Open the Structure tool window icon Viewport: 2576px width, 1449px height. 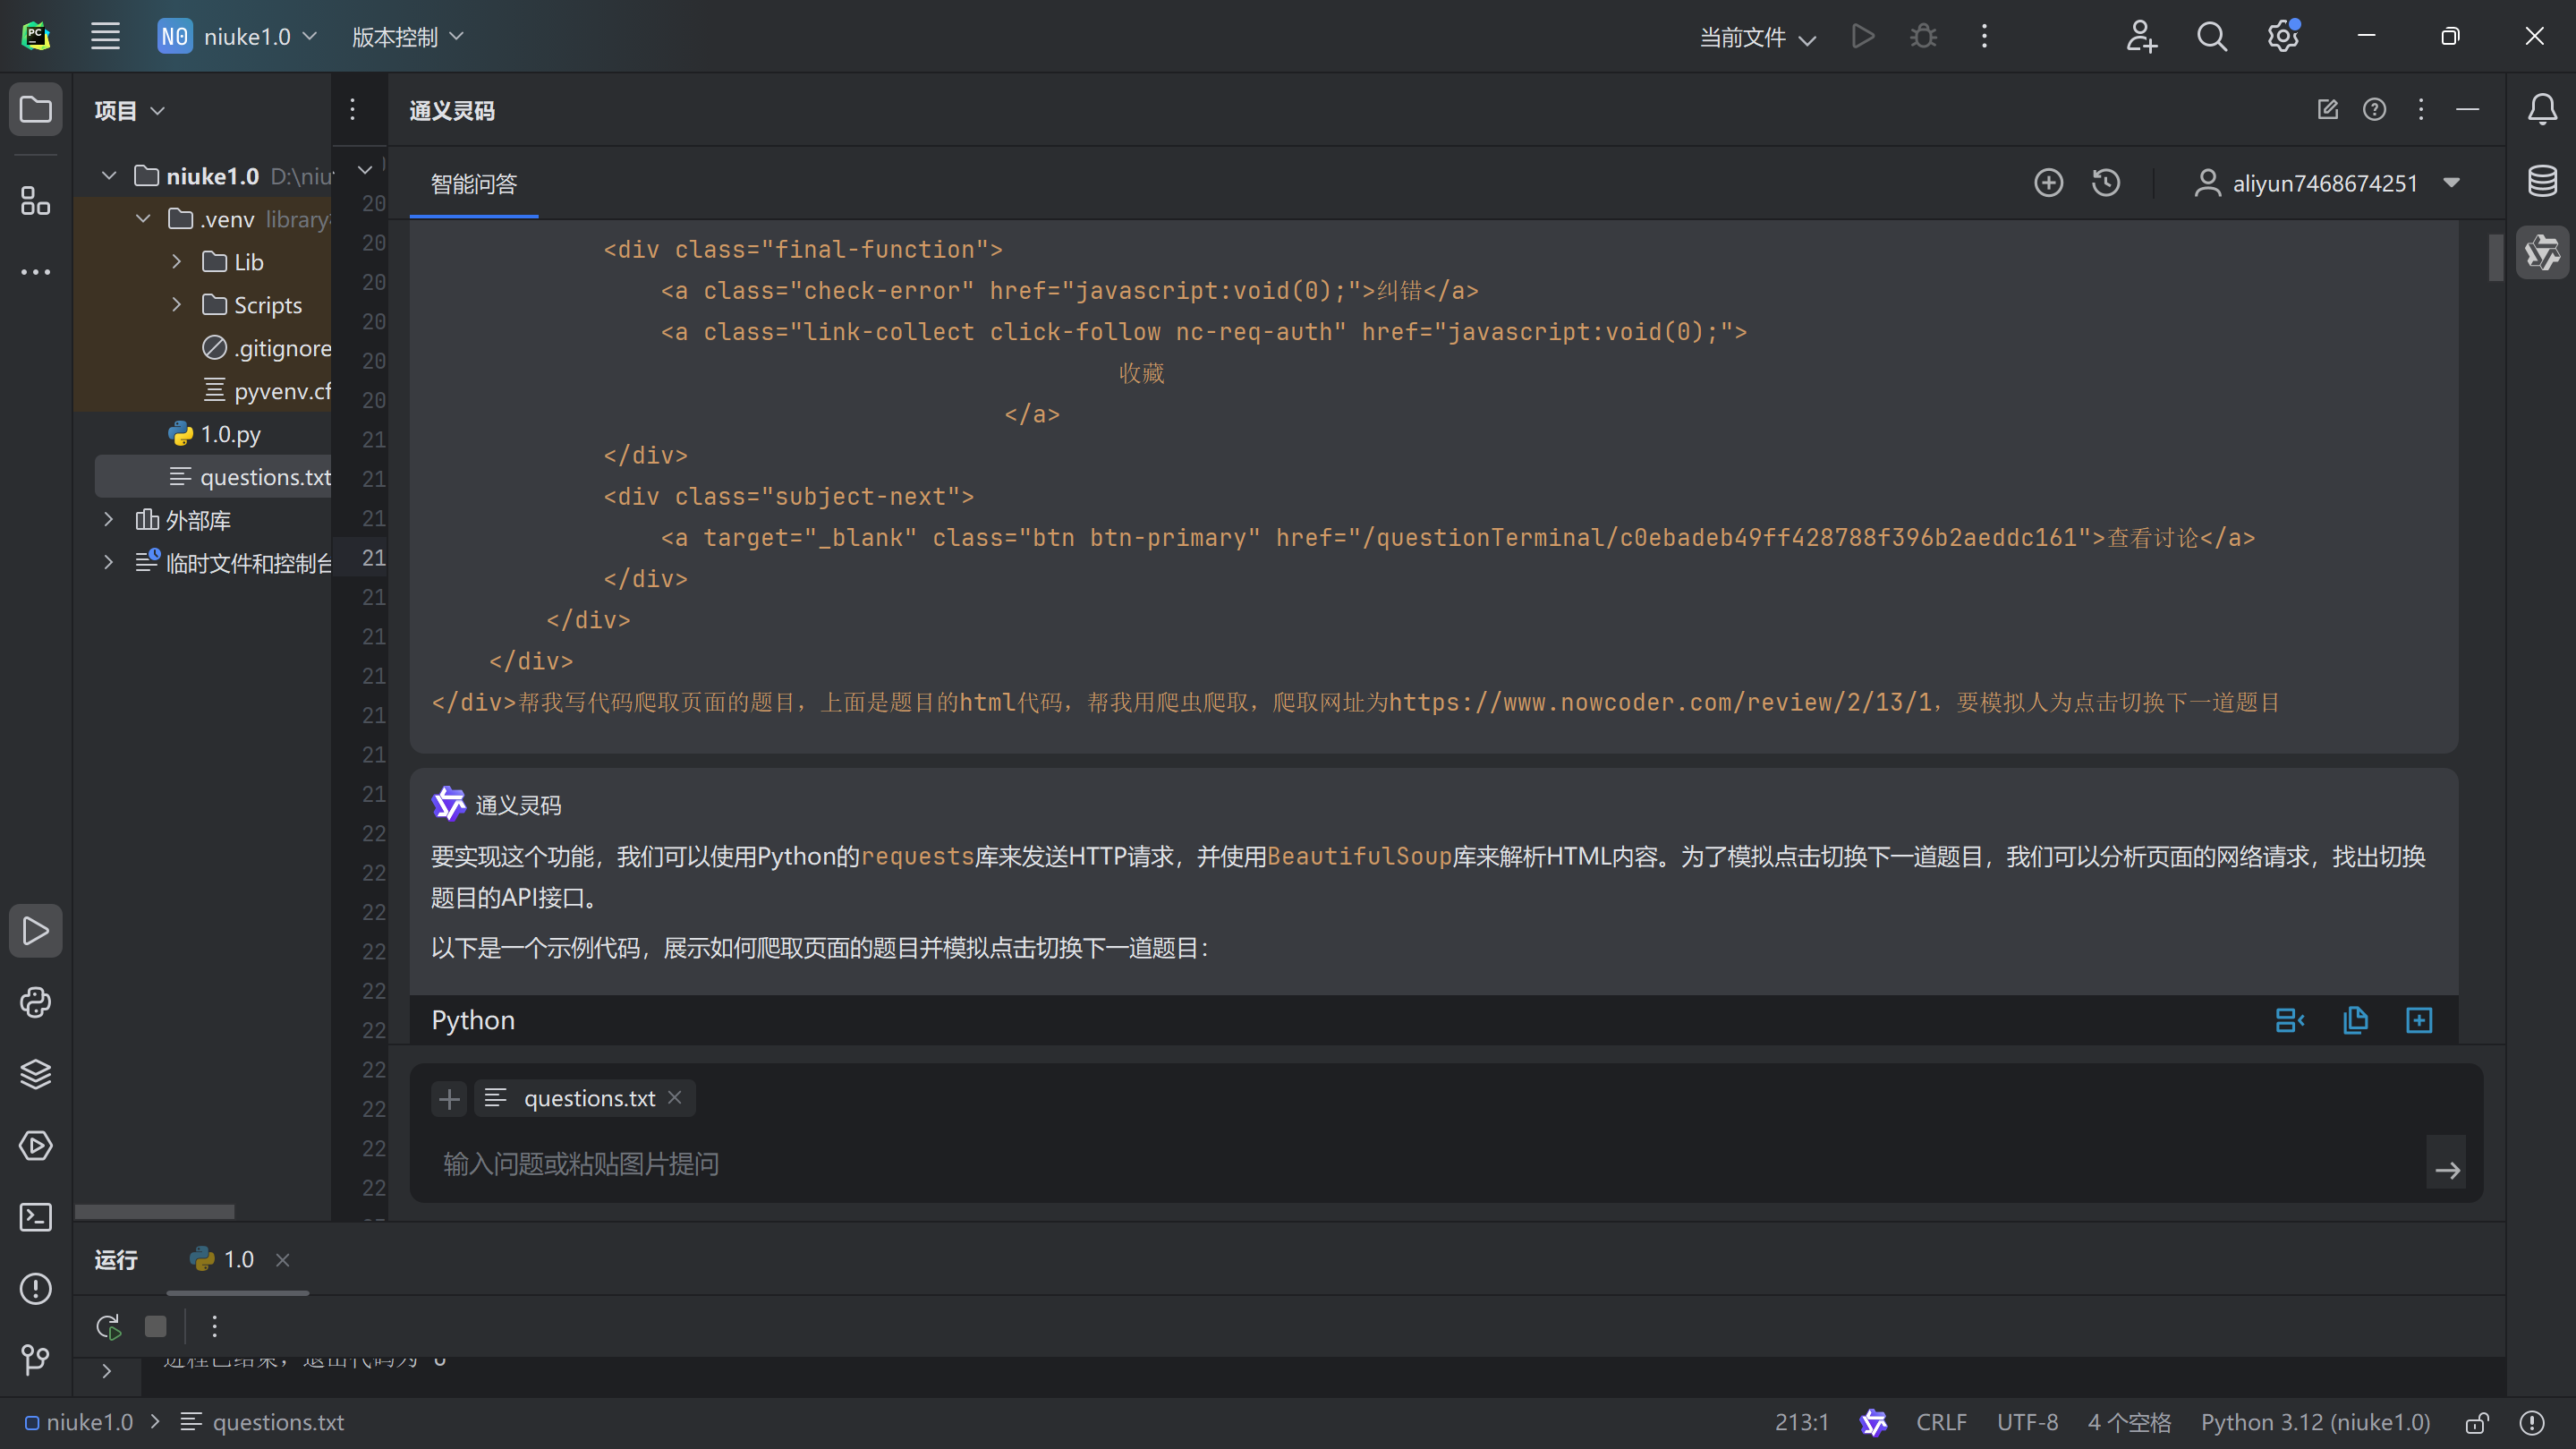click(36, 201)
